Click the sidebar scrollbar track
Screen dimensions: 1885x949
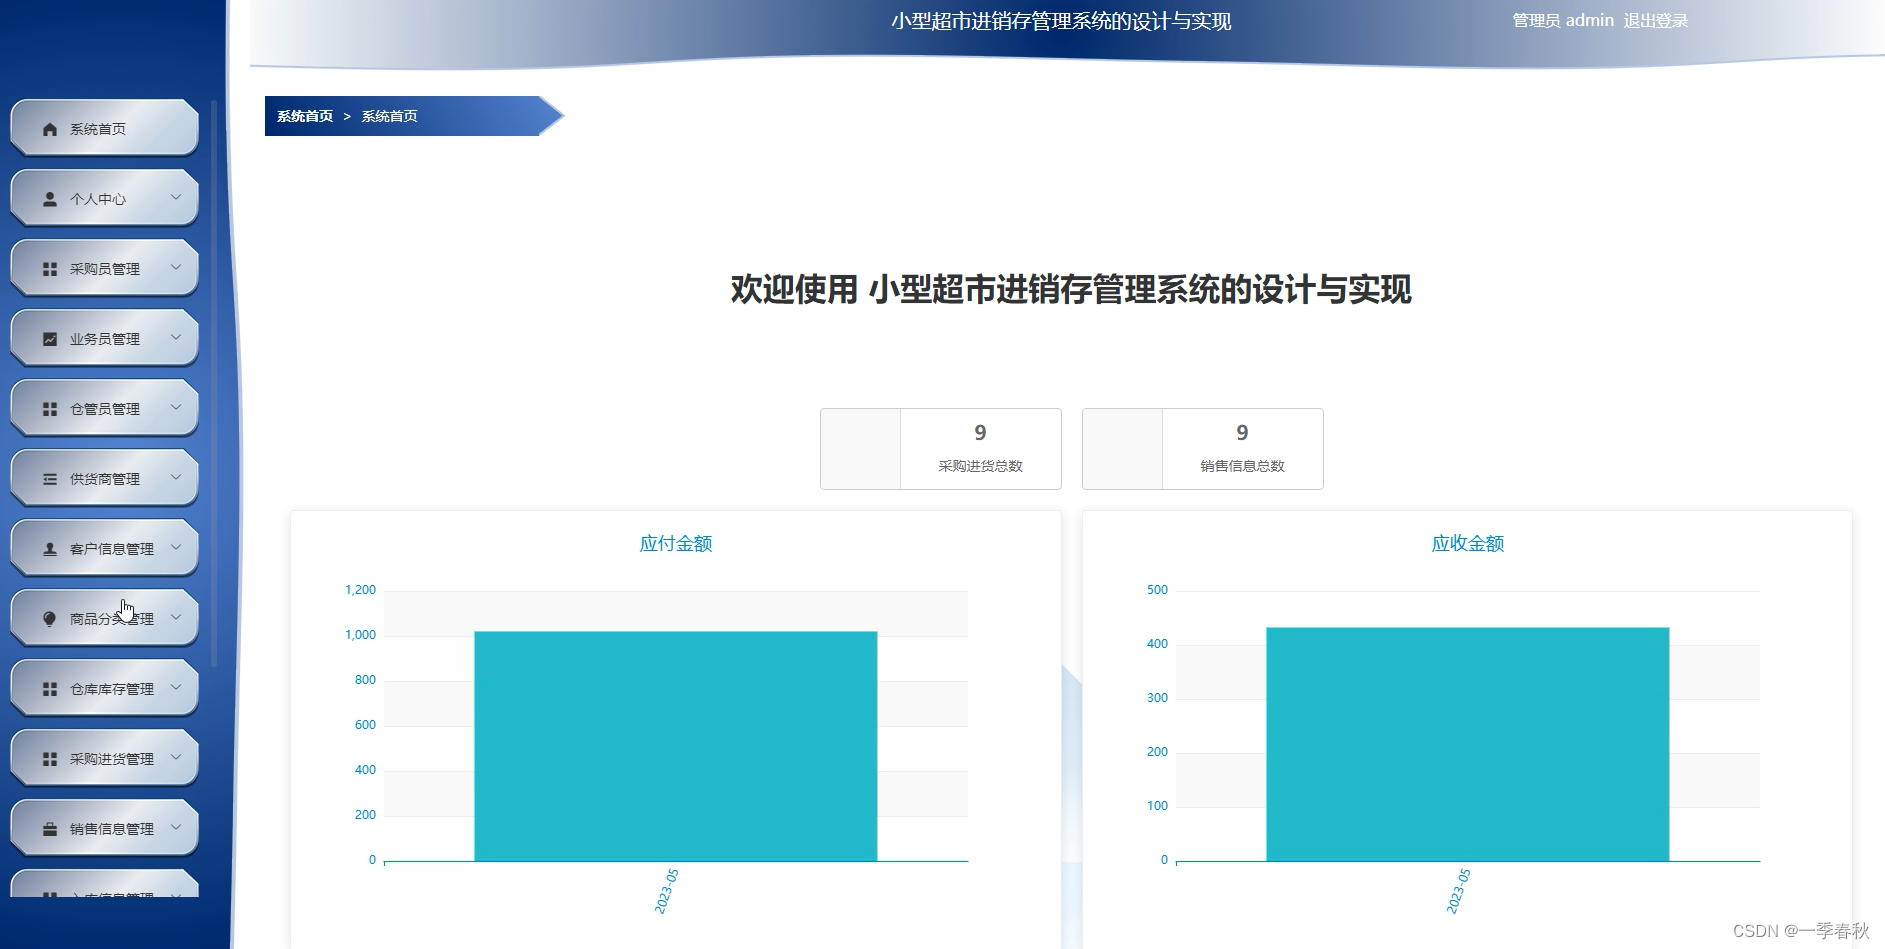[216, 400]
